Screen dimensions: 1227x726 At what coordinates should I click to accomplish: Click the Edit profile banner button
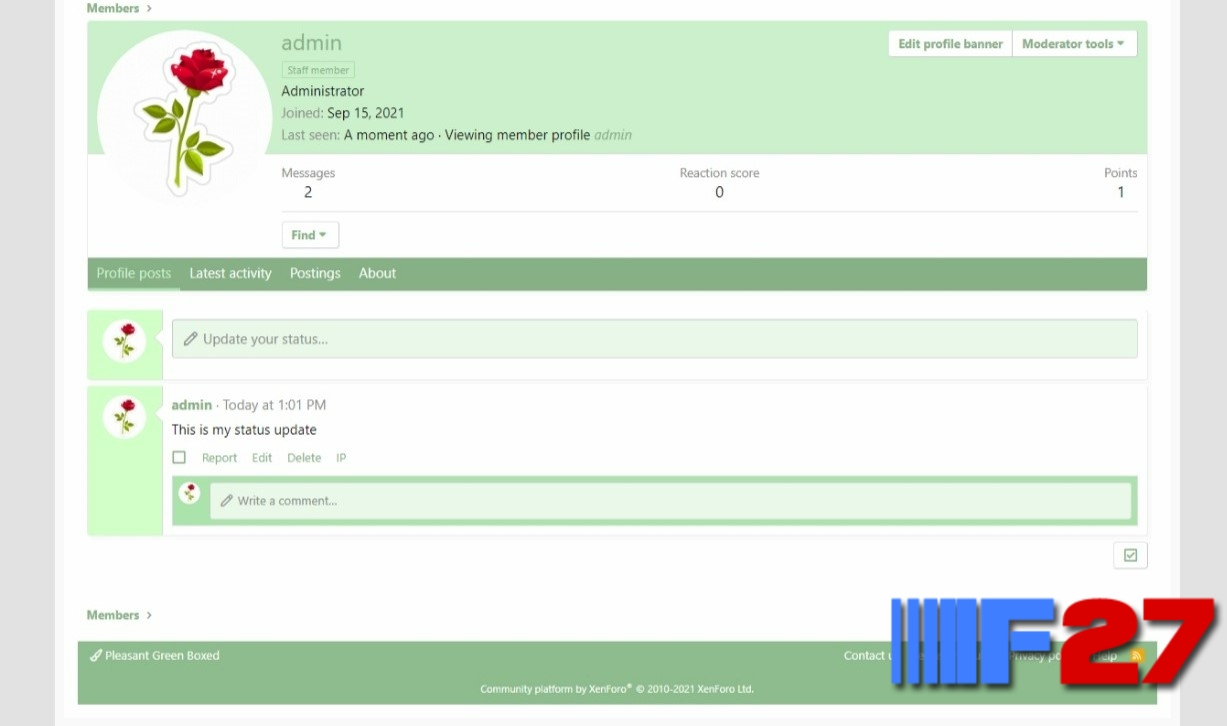[x=950, y=44]
